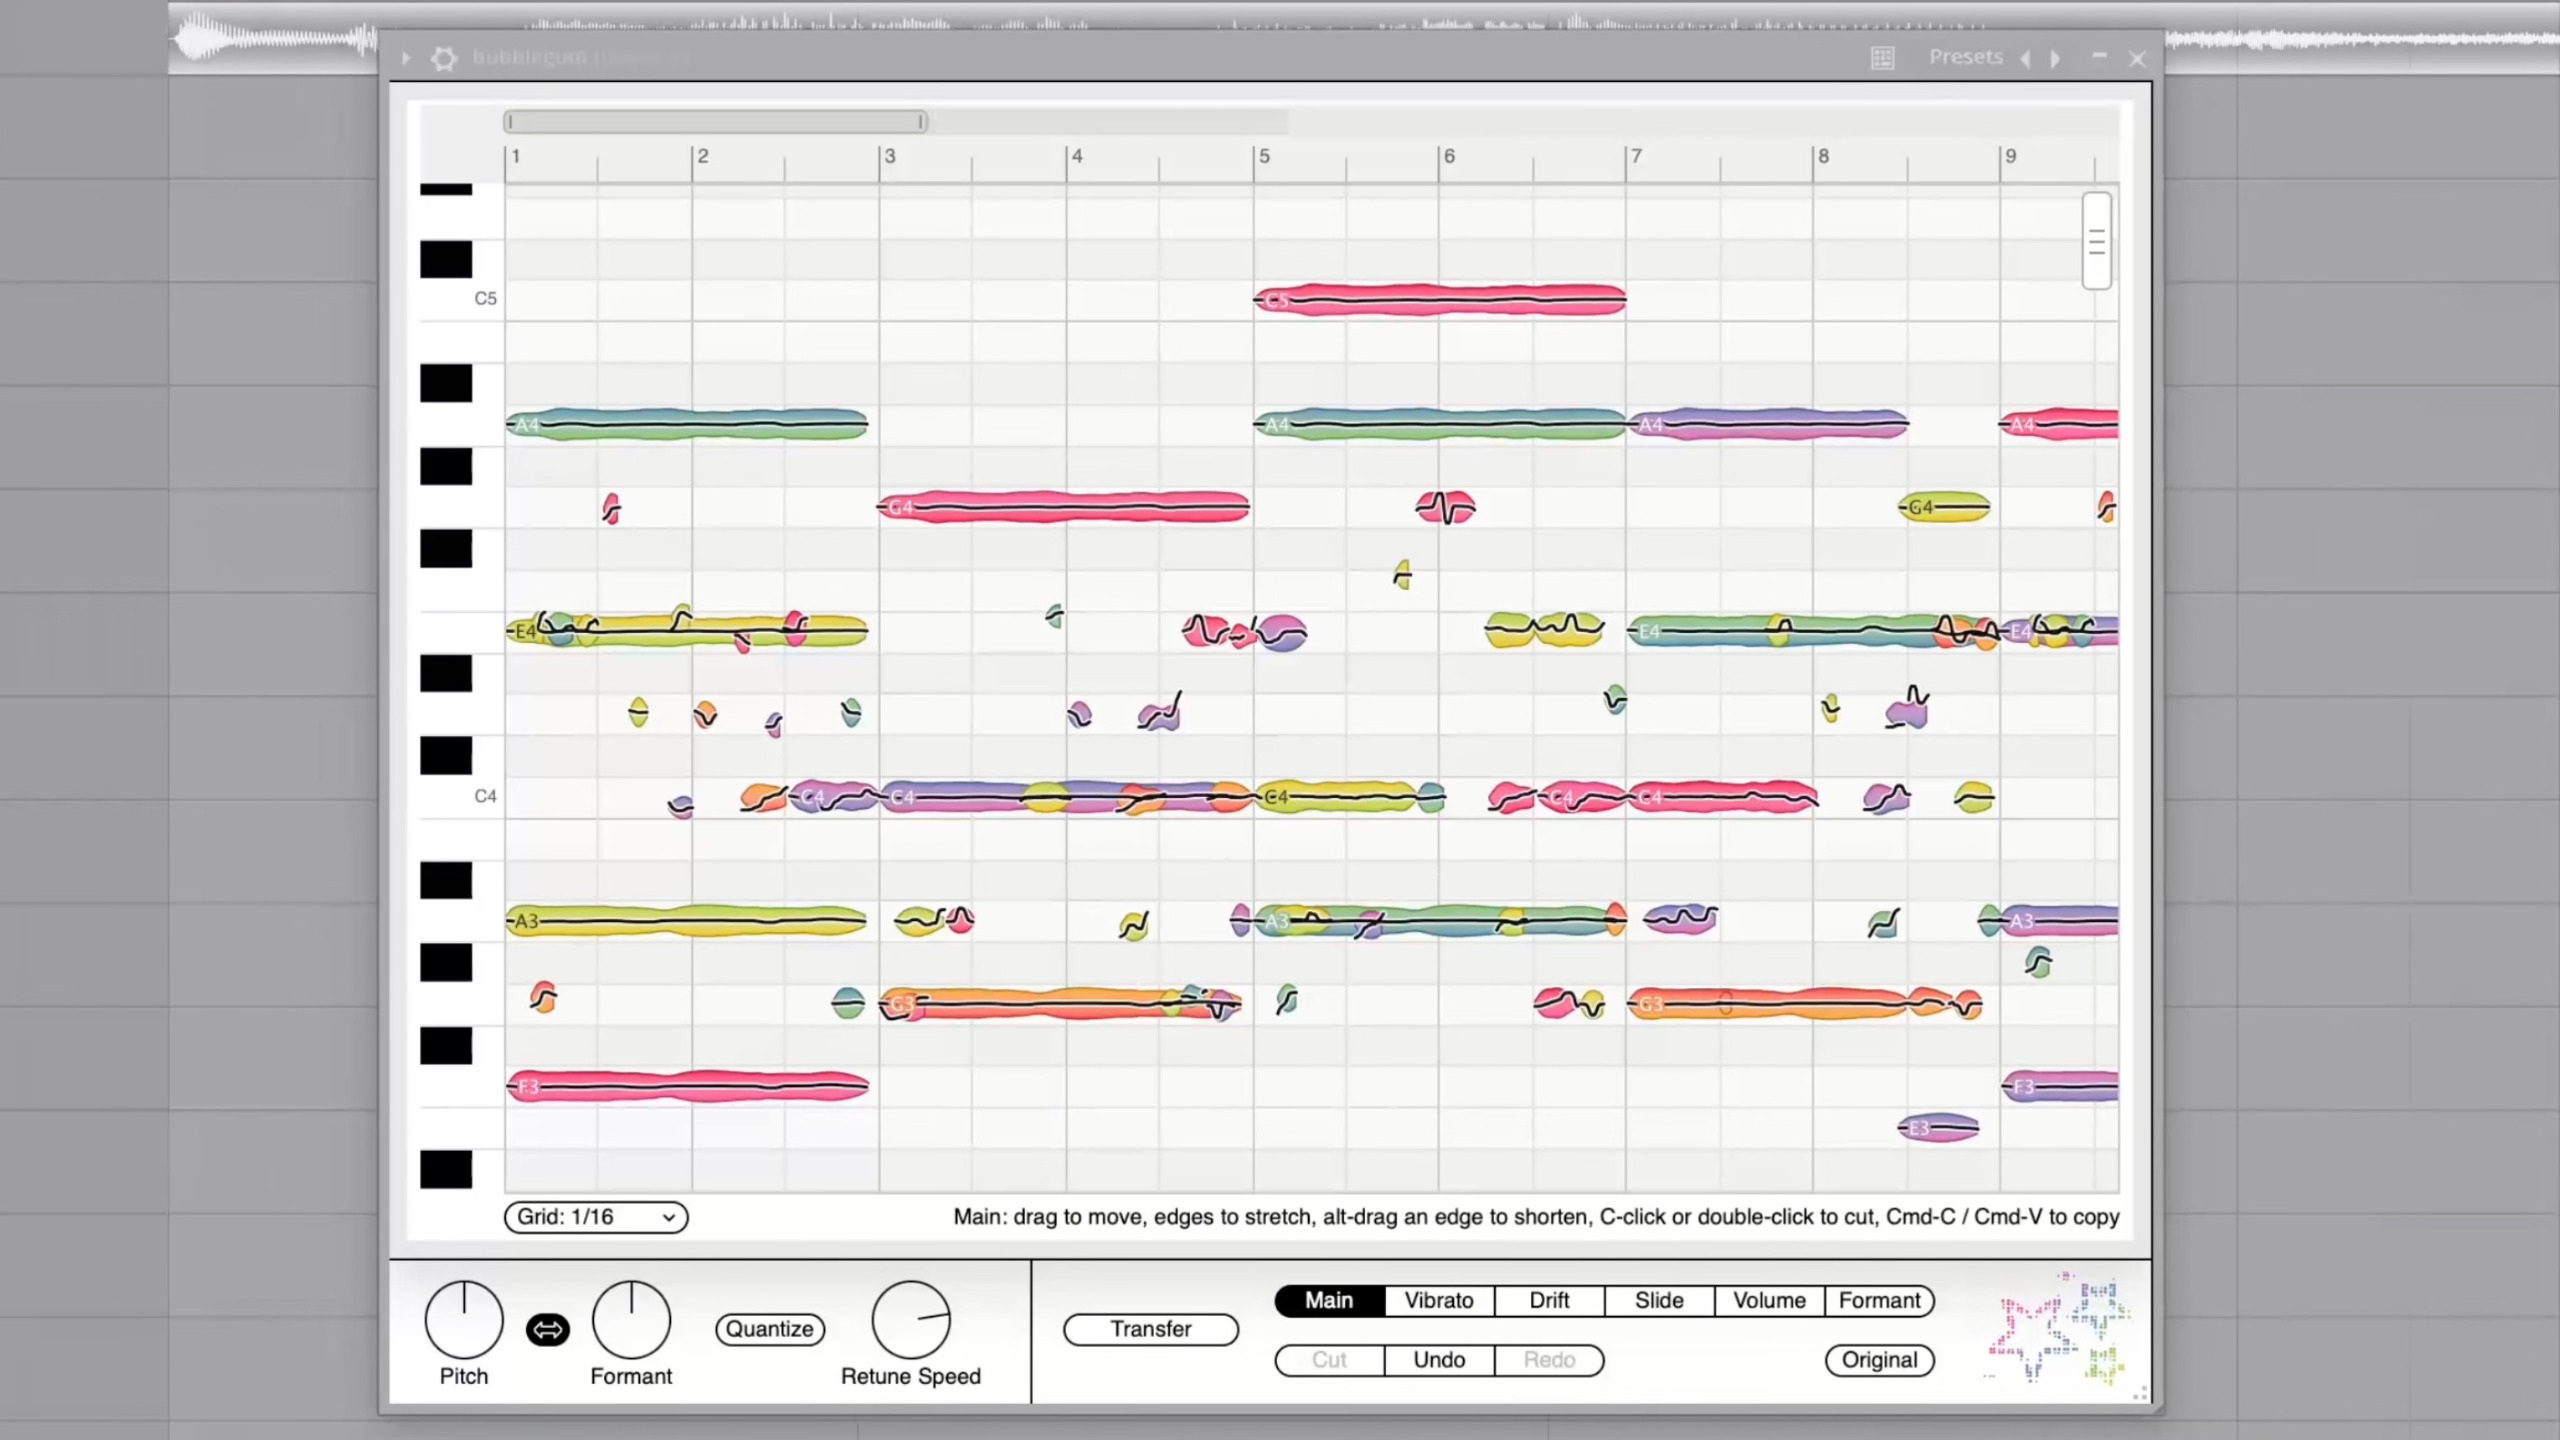The width and height of the screenshot is (2560, 1440).
Task: Click the C4 piano key
Action: [462, 797]
